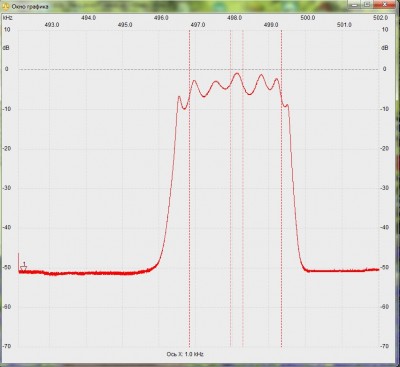Click the X axis 1.0 kHz caption
400x367 pixels.
(185, 354)
